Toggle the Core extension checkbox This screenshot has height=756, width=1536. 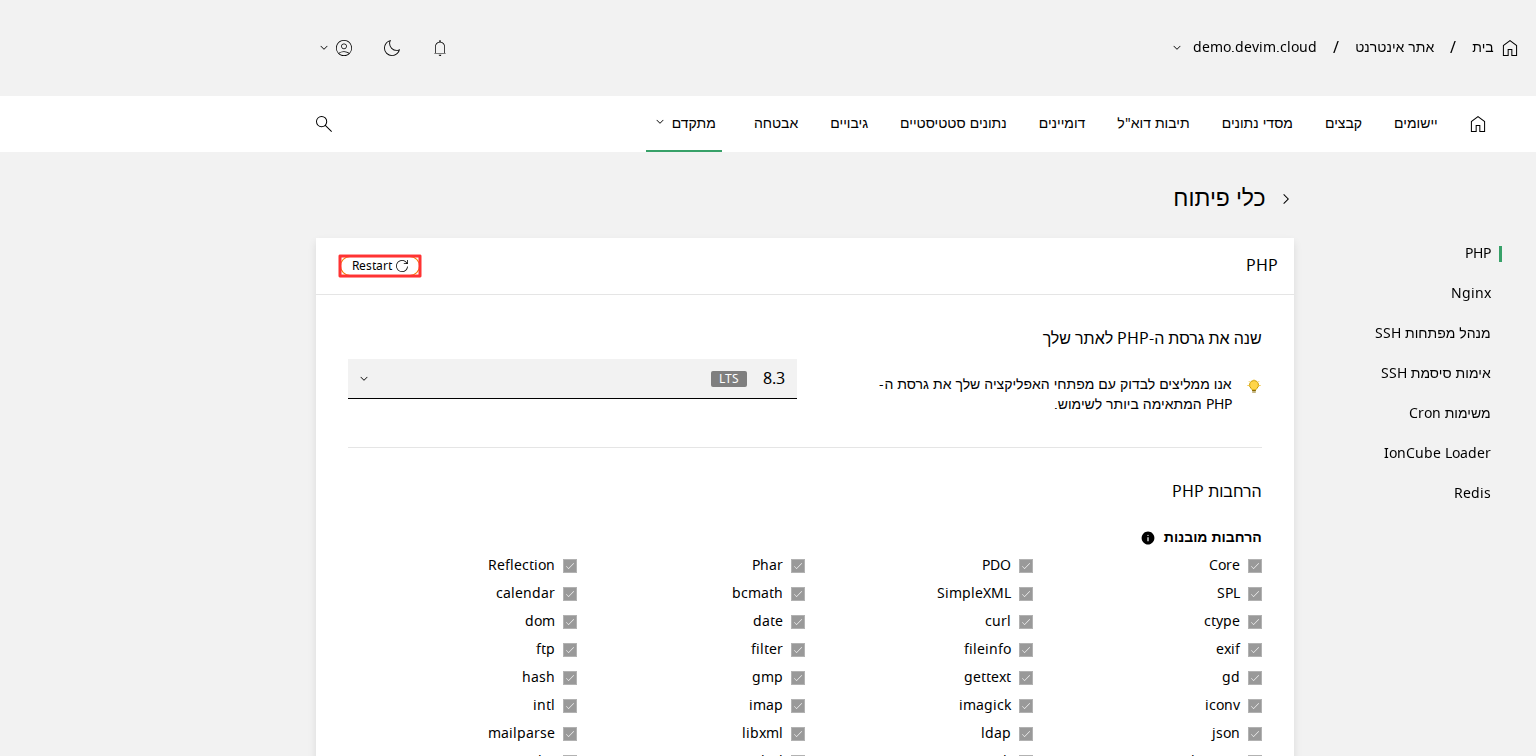pyautogui.click(x=1255, y=566)
